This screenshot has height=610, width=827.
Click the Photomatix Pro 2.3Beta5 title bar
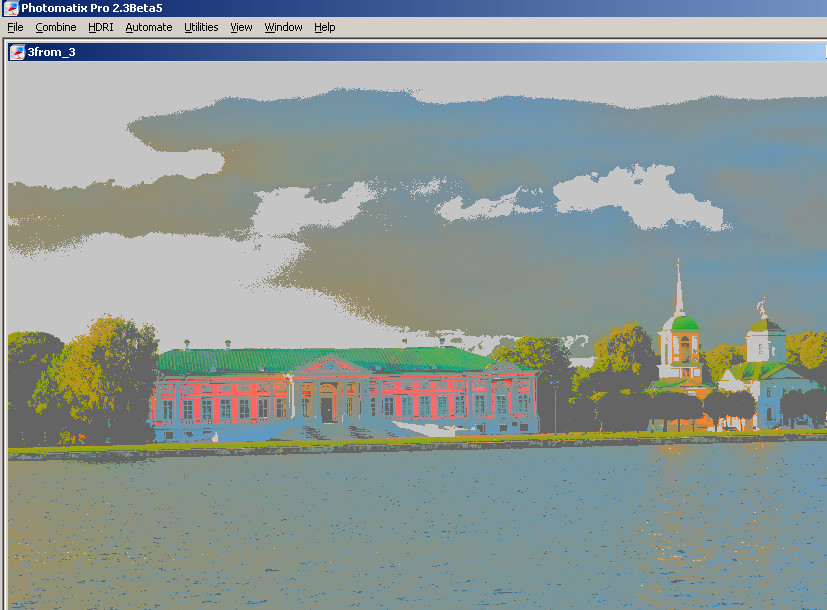click(x=400, y=8)
